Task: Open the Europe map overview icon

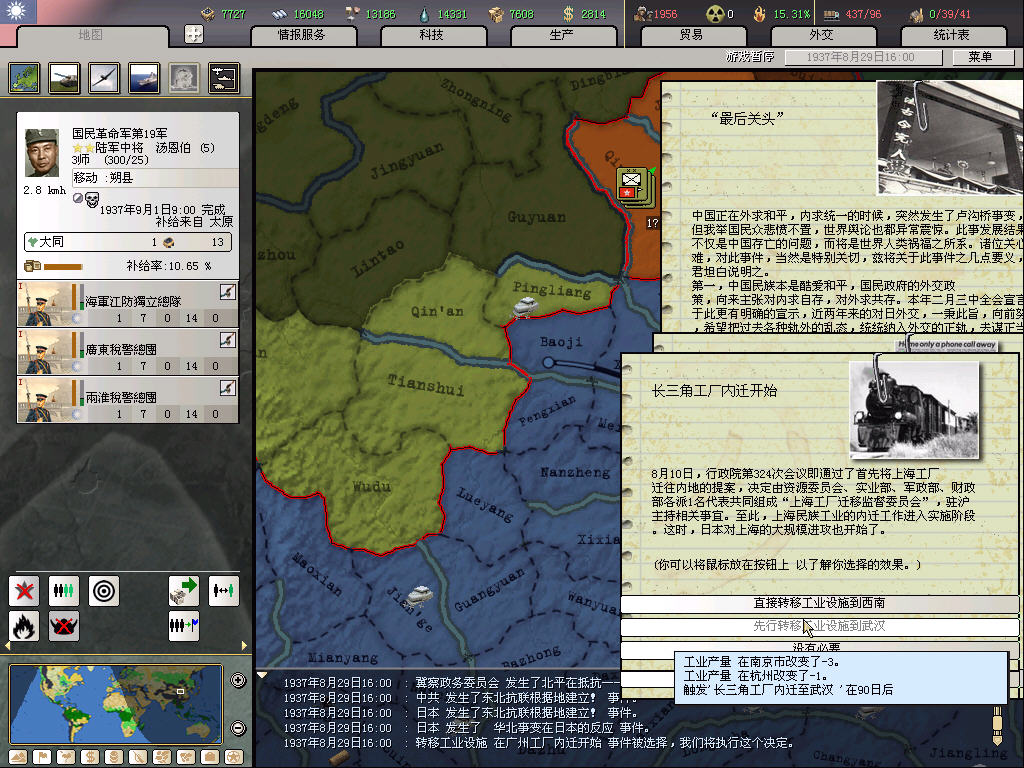Action: pyautogui.click(x=25, y=78)
